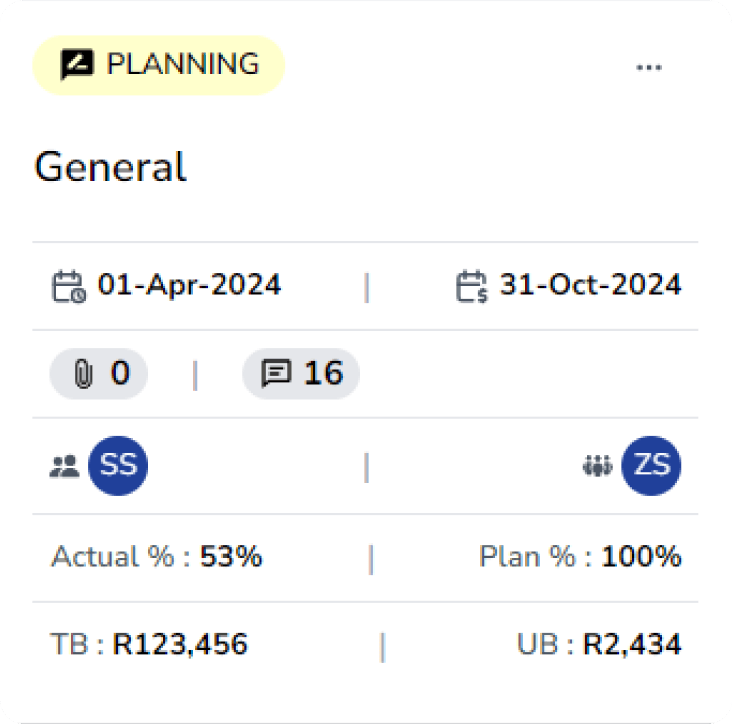Click the comments speech bubble icon

pos(274,374)
